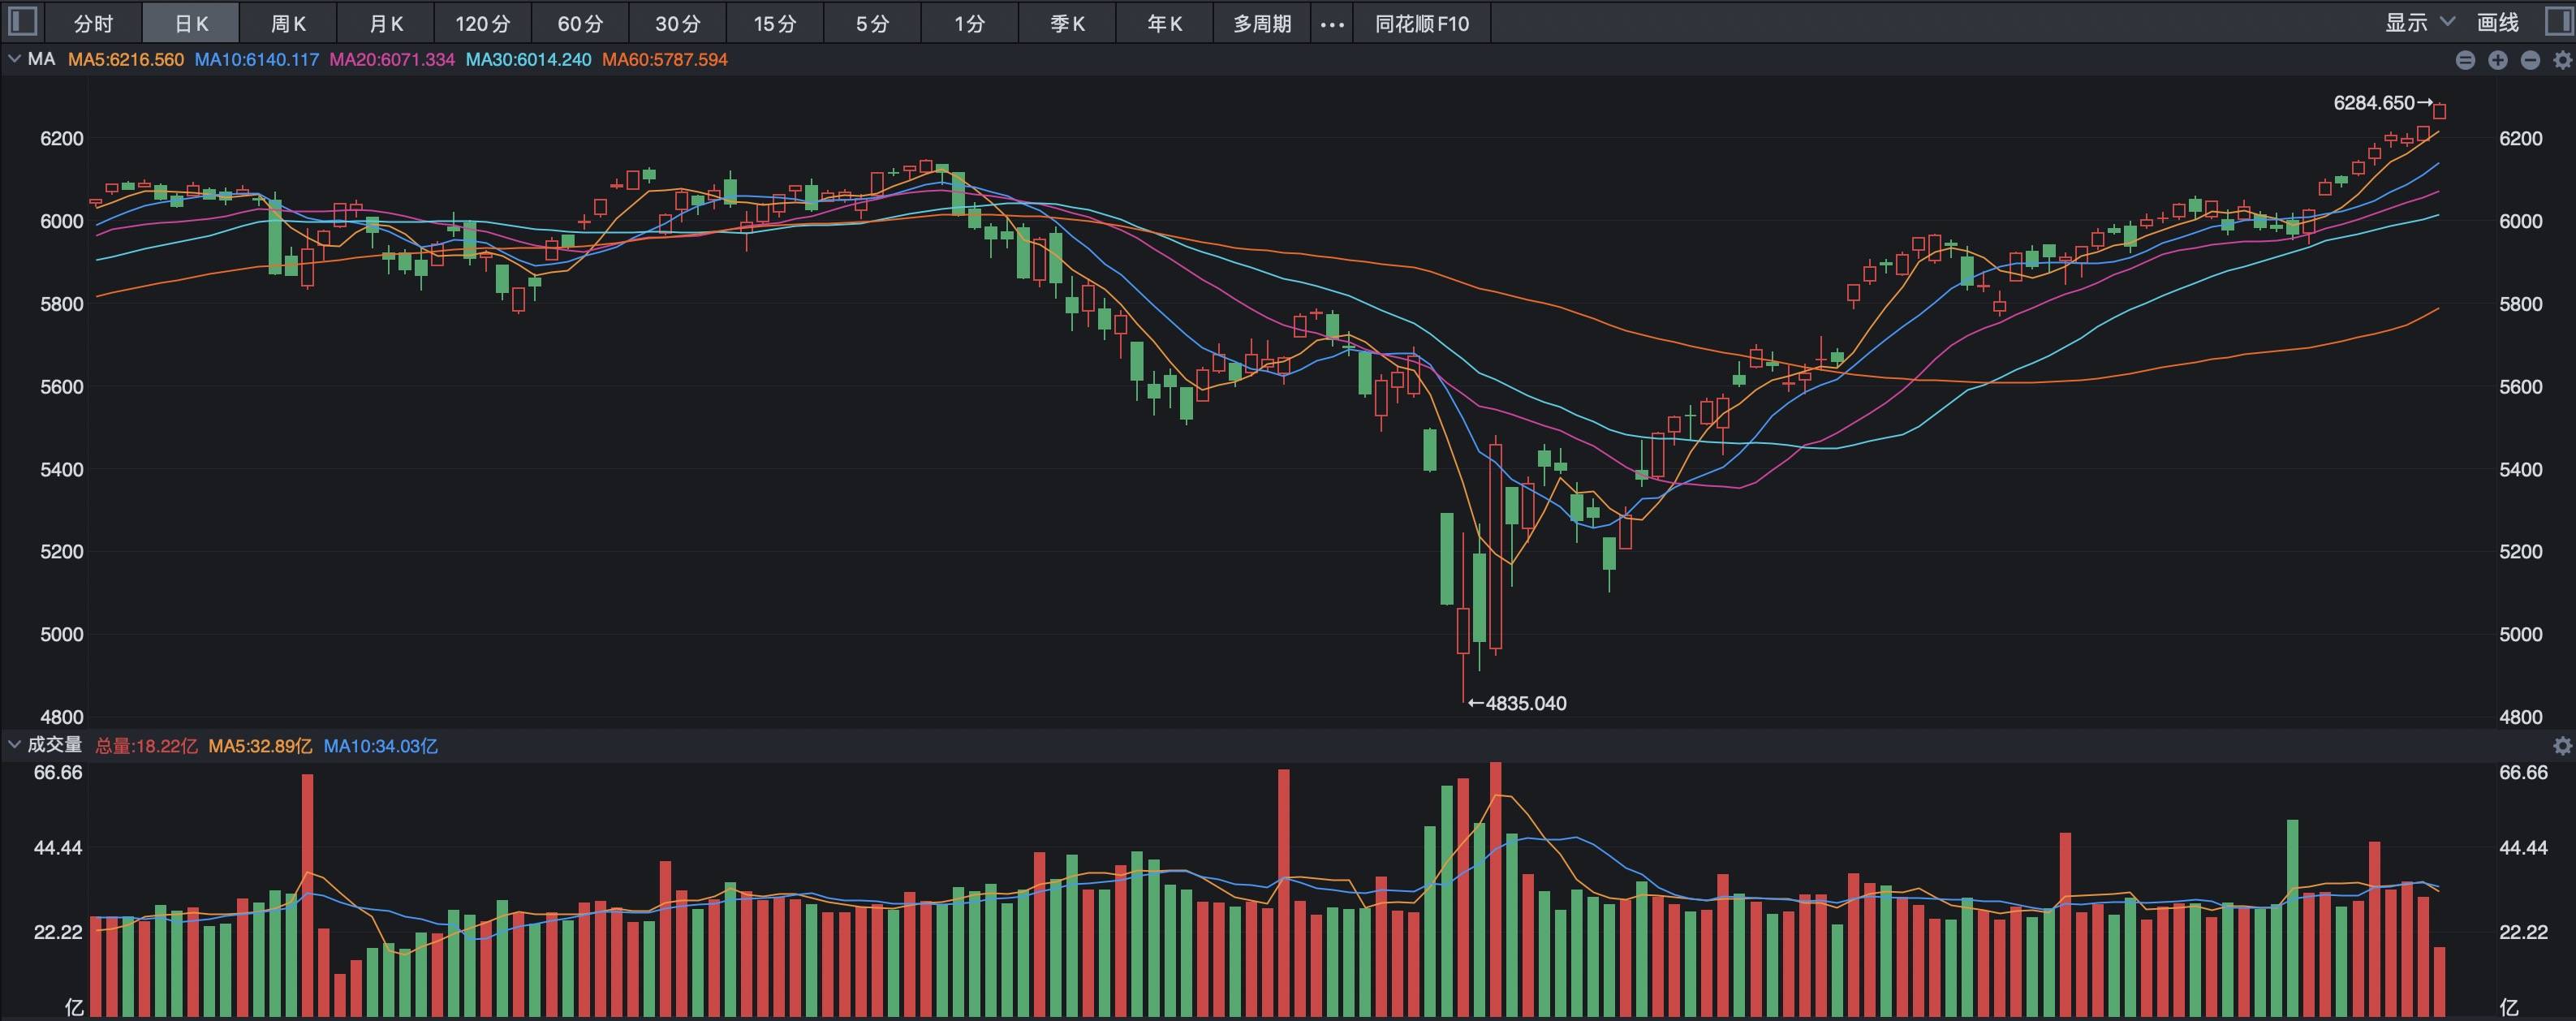This screenshot has height=1021, width=2576.
Task: Open 同花顺F10 company info
Action: pos(1421,24)
